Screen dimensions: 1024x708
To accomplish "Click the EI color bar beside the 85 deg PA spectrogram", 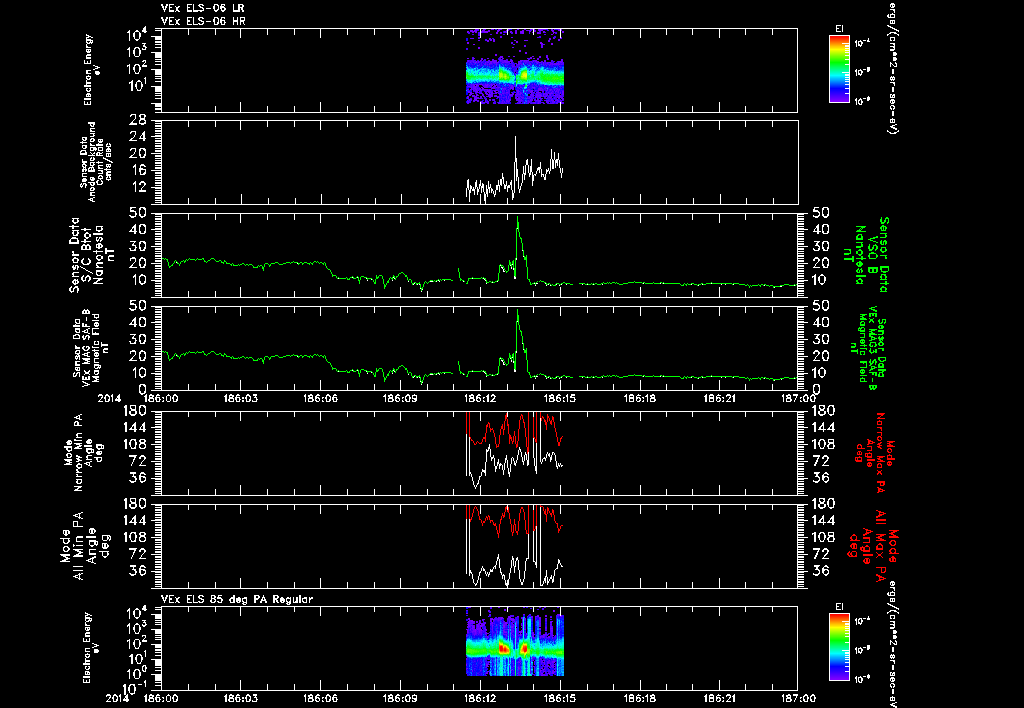I will (839, 647).
